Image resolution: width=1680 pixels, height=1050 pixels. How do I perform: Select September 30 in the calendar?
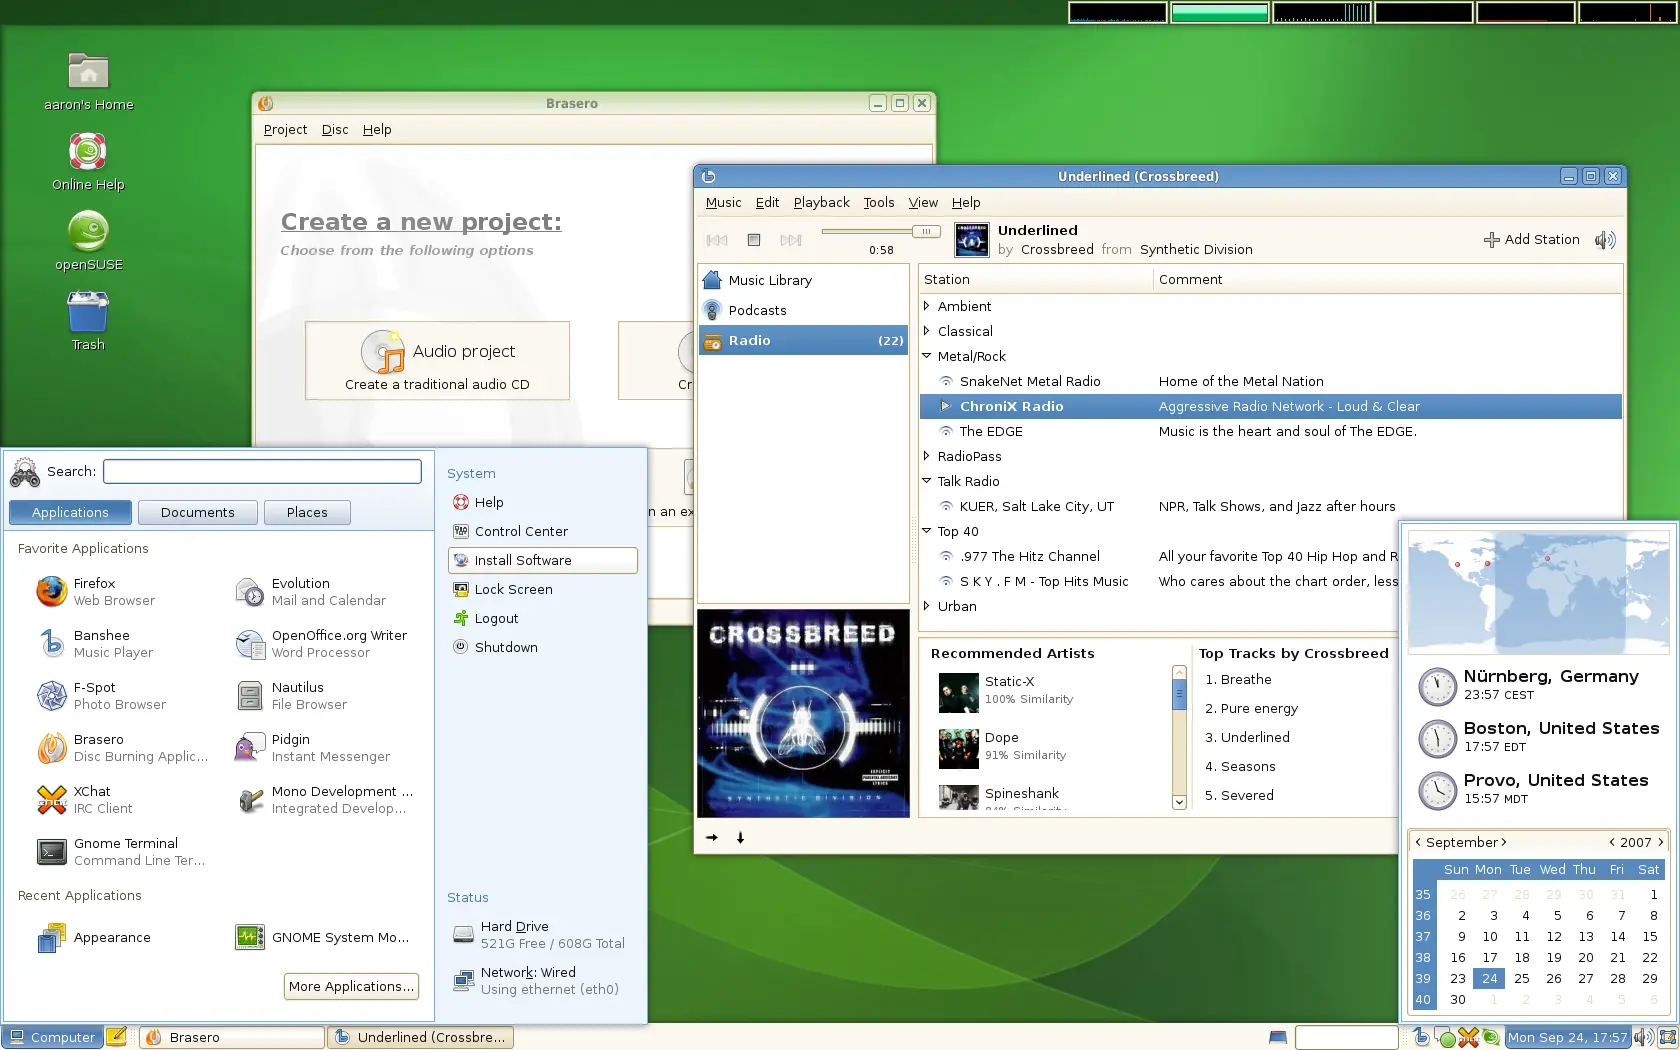1457,999
